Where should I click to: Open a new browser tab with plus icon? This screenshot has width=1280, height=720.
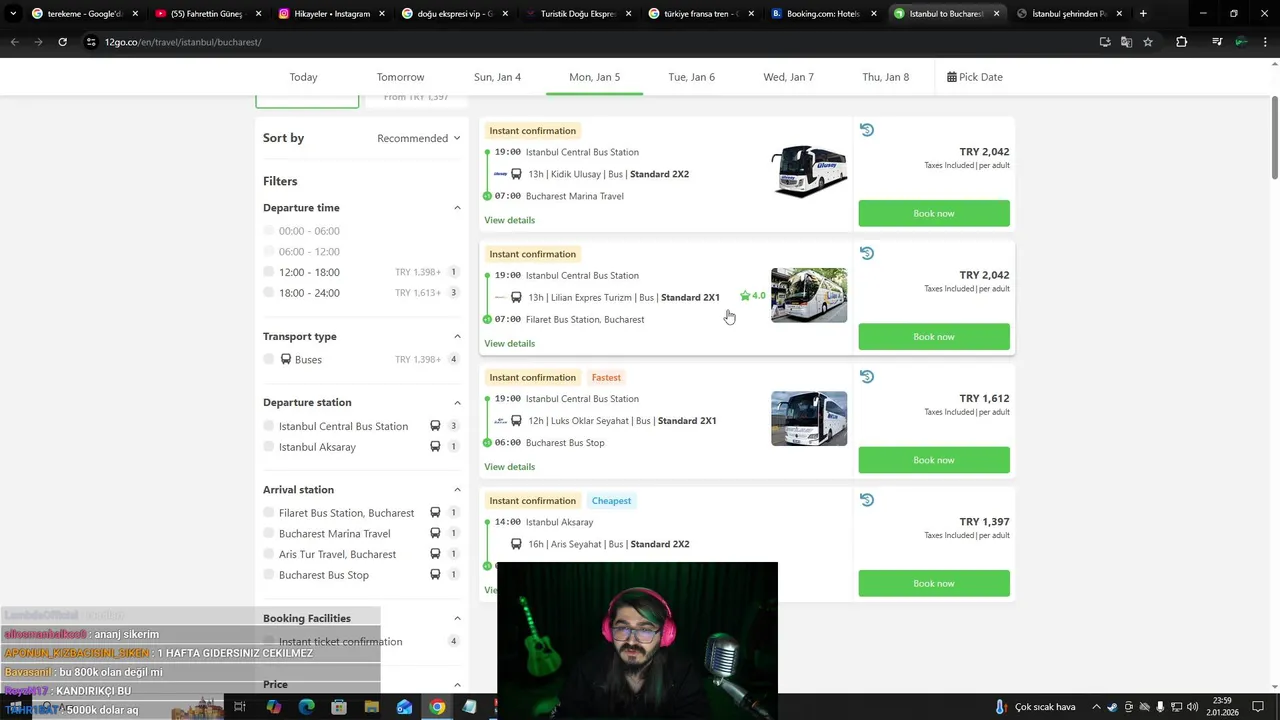point(1143,14)
